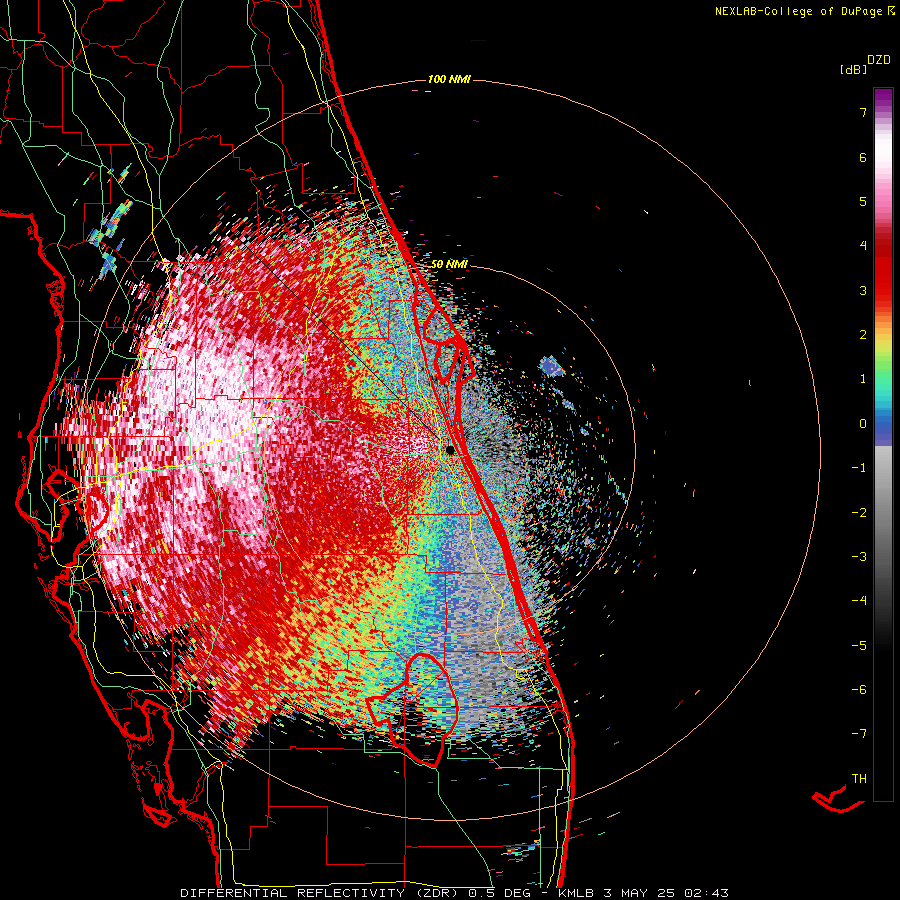Click the DZD legend title

point(879,60)
